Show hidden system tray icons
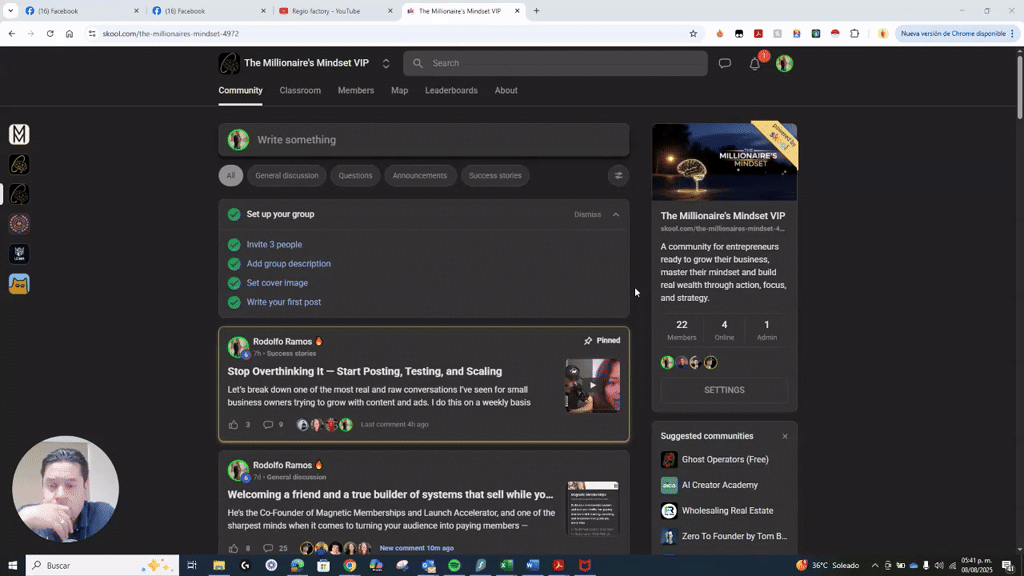 point(875,566)
